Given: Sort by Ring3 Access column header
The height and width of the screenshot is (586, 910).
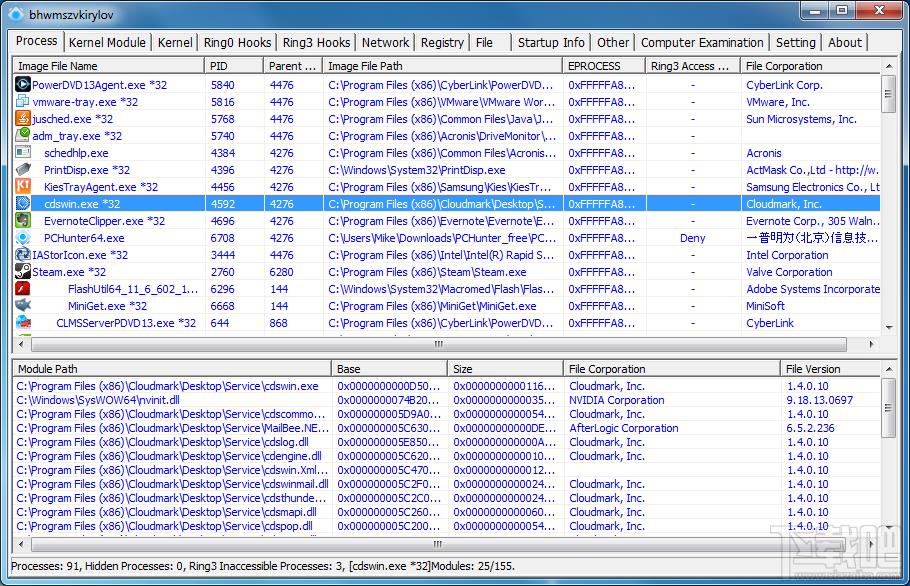Looking at the screenshot, I should coord(693,66).
